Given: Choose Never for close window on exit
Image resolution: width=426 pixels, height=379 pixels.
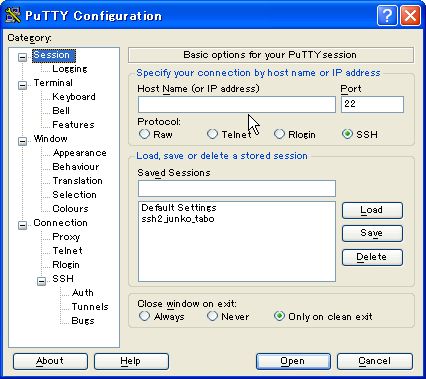Looking at the screenshot, I should point(212,316).
